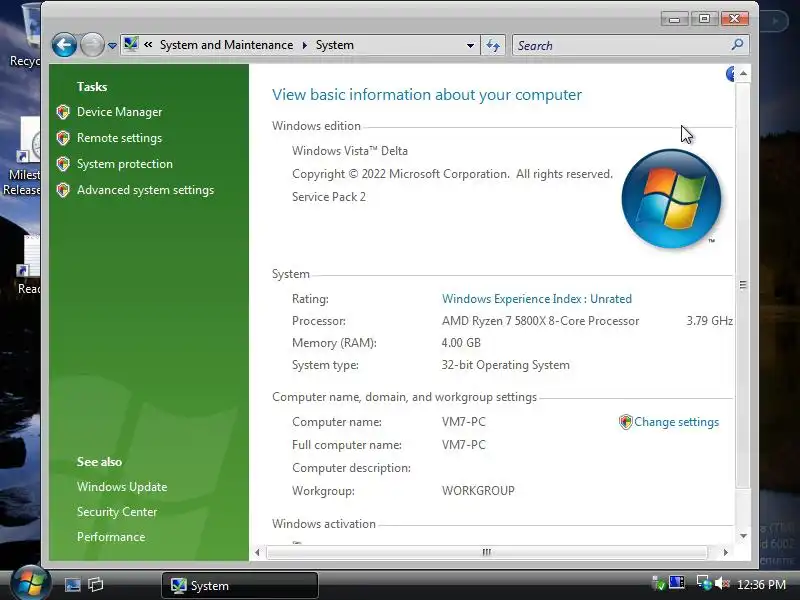800x600 pixels.
Task: Click the System breadcrumb item
Action: 335,45
